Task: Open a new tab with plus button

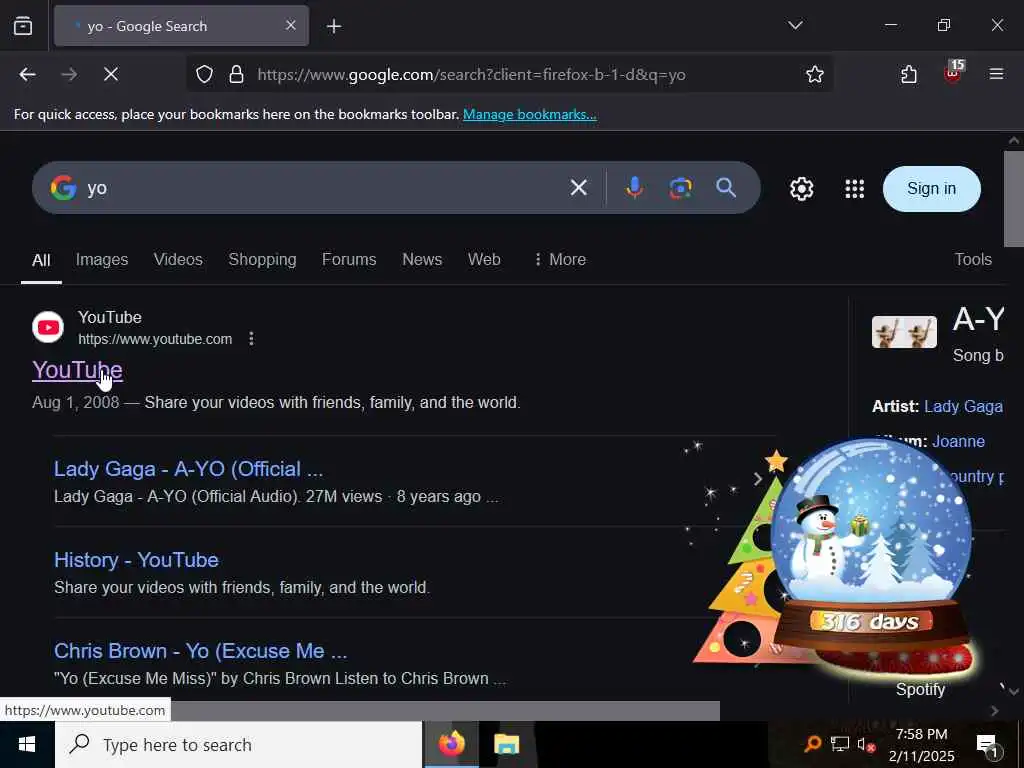Action: tap(334, 26)
